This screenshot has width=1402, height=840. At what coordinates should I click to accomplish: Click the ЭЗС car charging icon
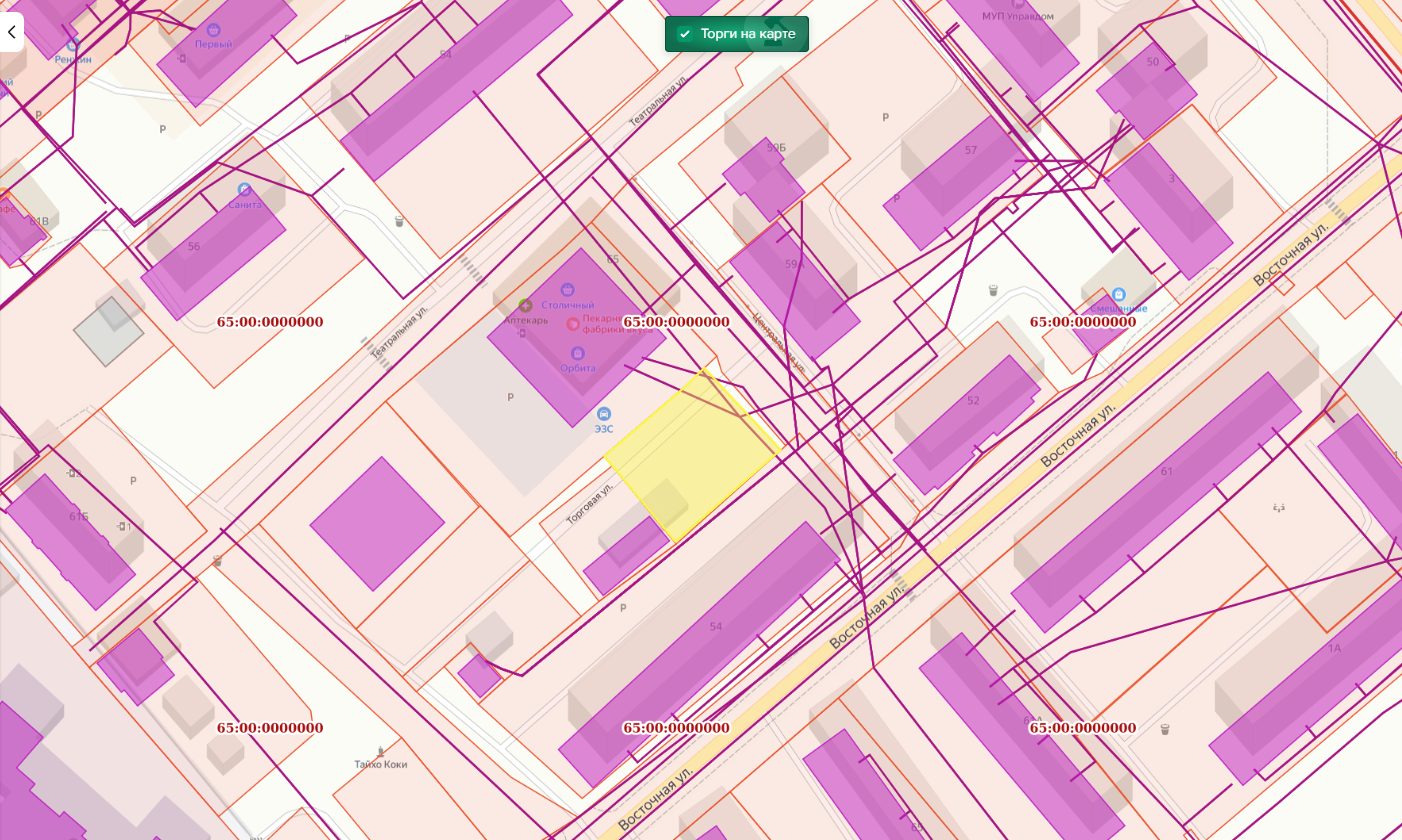(x=603, y=415)
